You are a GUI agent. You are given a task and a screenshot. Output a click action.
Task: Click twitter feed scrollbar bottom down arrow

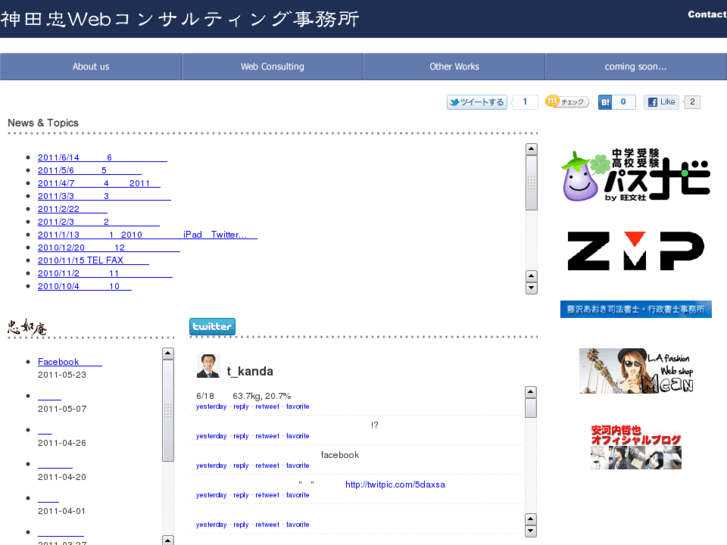tap(530, 531)
